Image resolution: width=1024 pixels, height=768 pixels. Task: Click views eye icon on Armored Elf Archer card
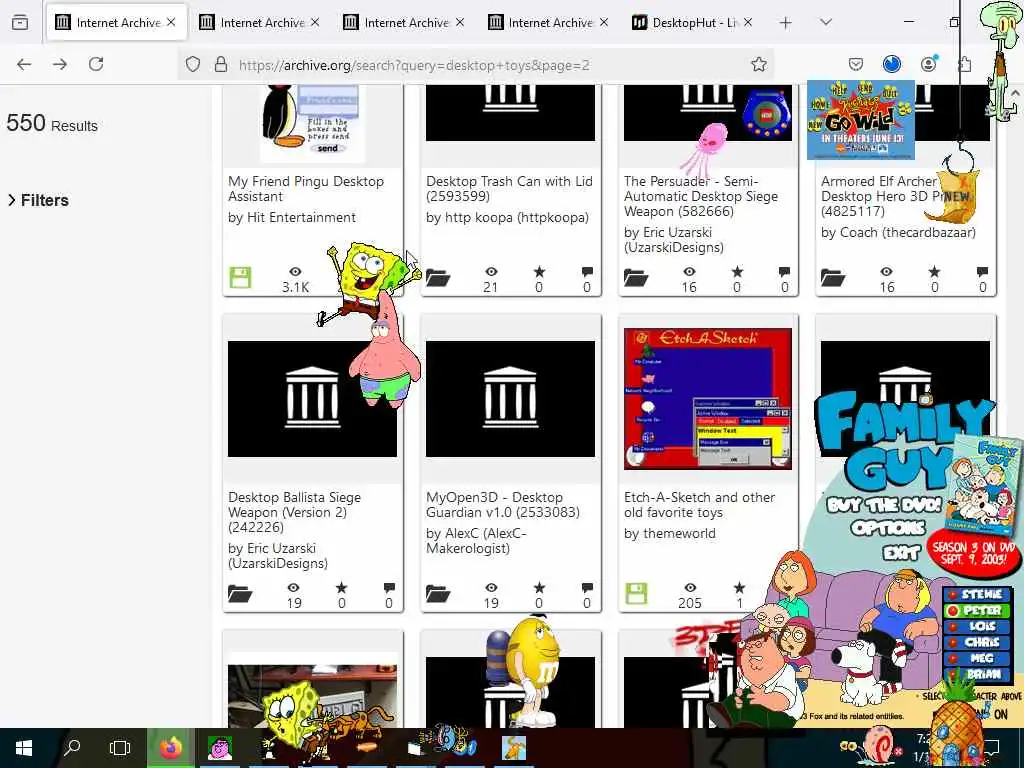(886, 272)
